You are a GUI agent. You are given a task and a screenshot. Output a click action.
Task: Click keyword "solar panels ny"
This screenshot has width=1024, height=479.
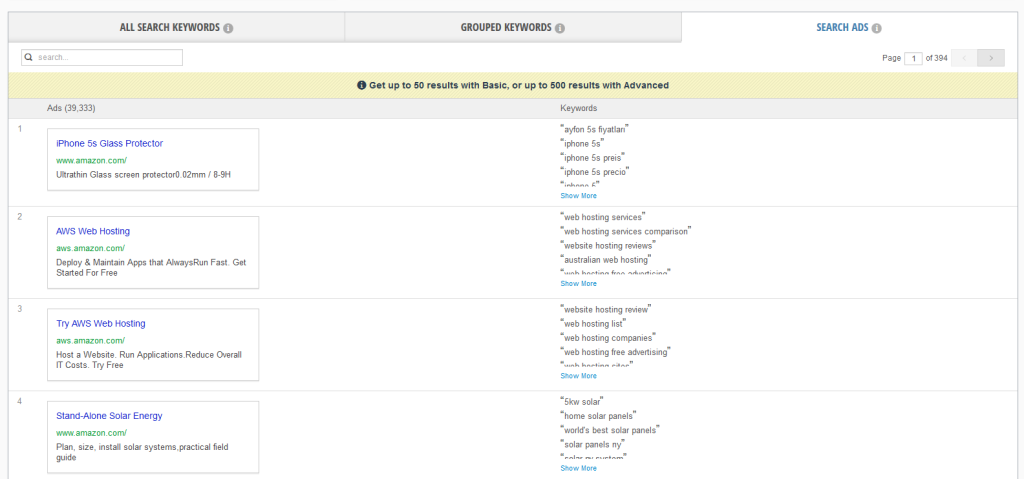593,444
